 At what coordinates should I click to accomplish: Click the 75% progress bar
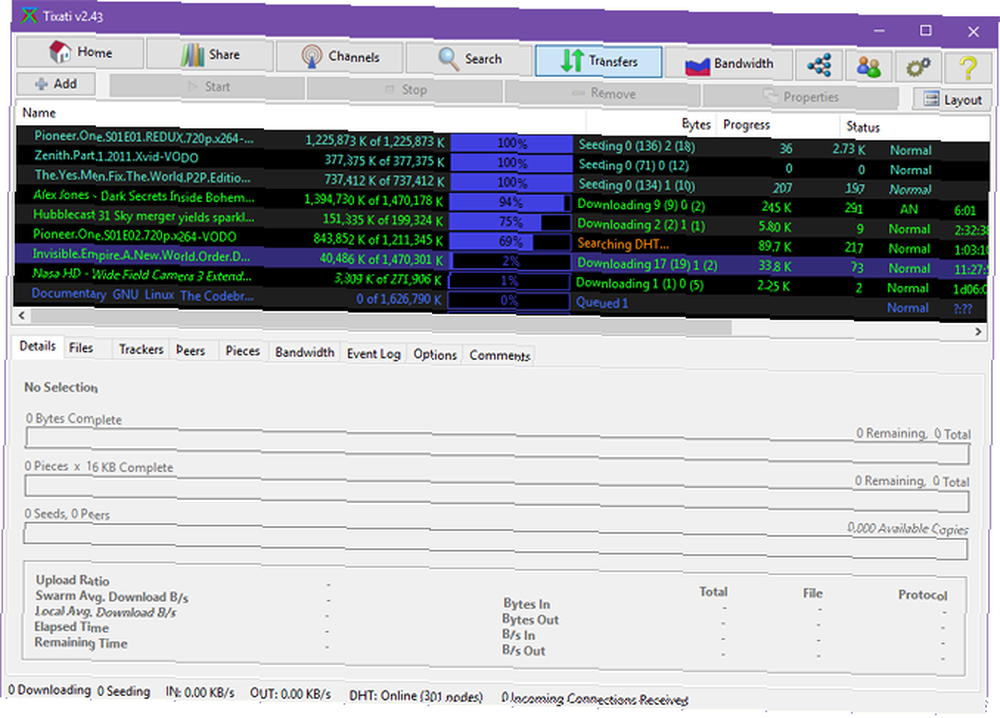[x=510, y=222]
